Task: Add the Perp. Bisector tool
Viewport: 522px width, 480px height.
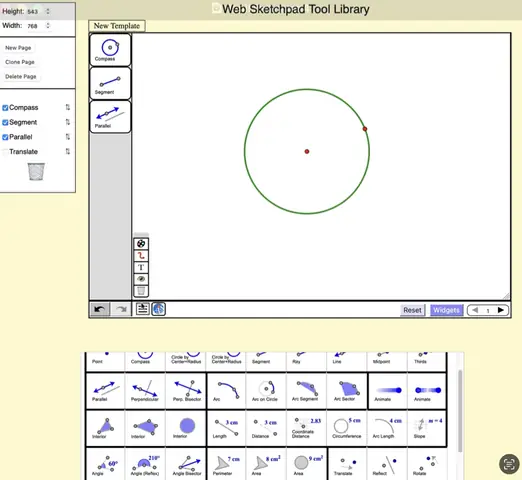Action: pyautogui.click(x=186, y=391)
